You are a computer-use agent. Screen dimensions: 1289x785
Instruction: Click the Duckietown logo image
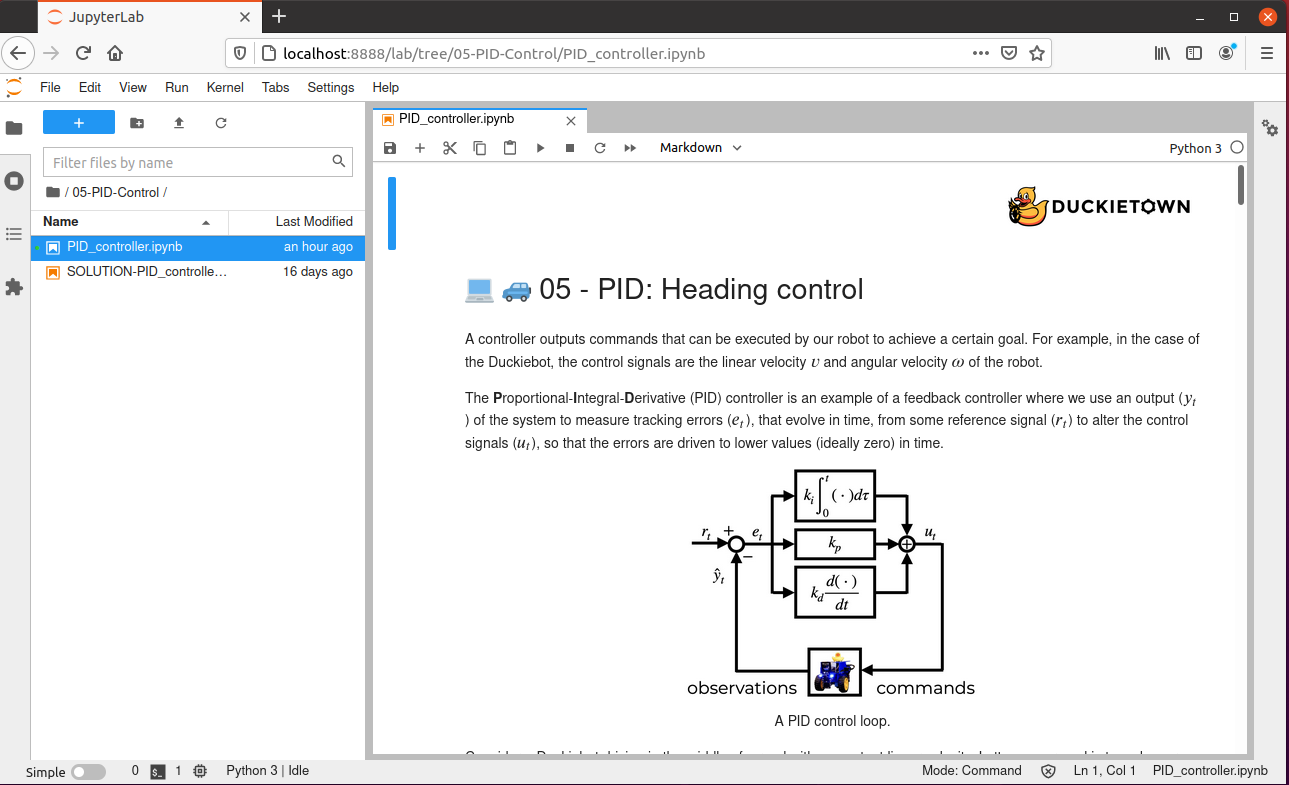pyautogui.click(x=1099, y=207)
